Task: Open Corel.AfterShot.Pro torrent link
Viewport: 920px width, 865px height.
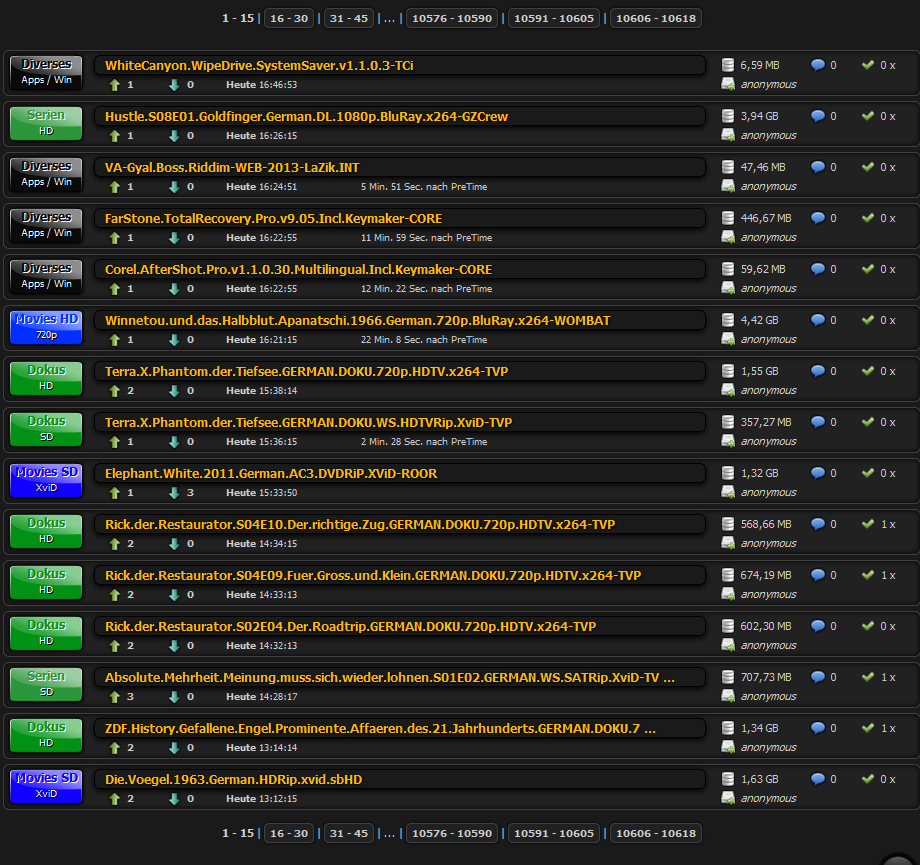Action: point(298,269)
